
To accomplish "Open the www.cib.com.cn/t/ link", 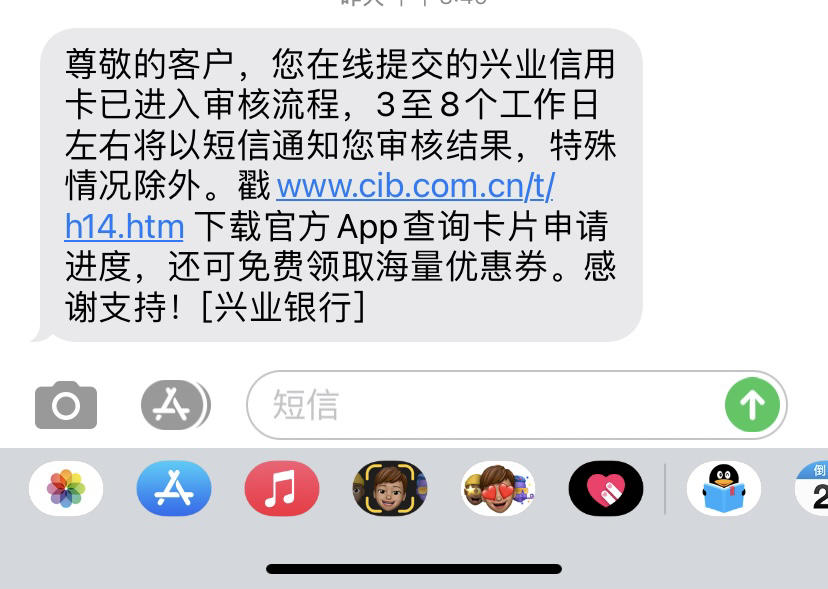I will 416,186.
